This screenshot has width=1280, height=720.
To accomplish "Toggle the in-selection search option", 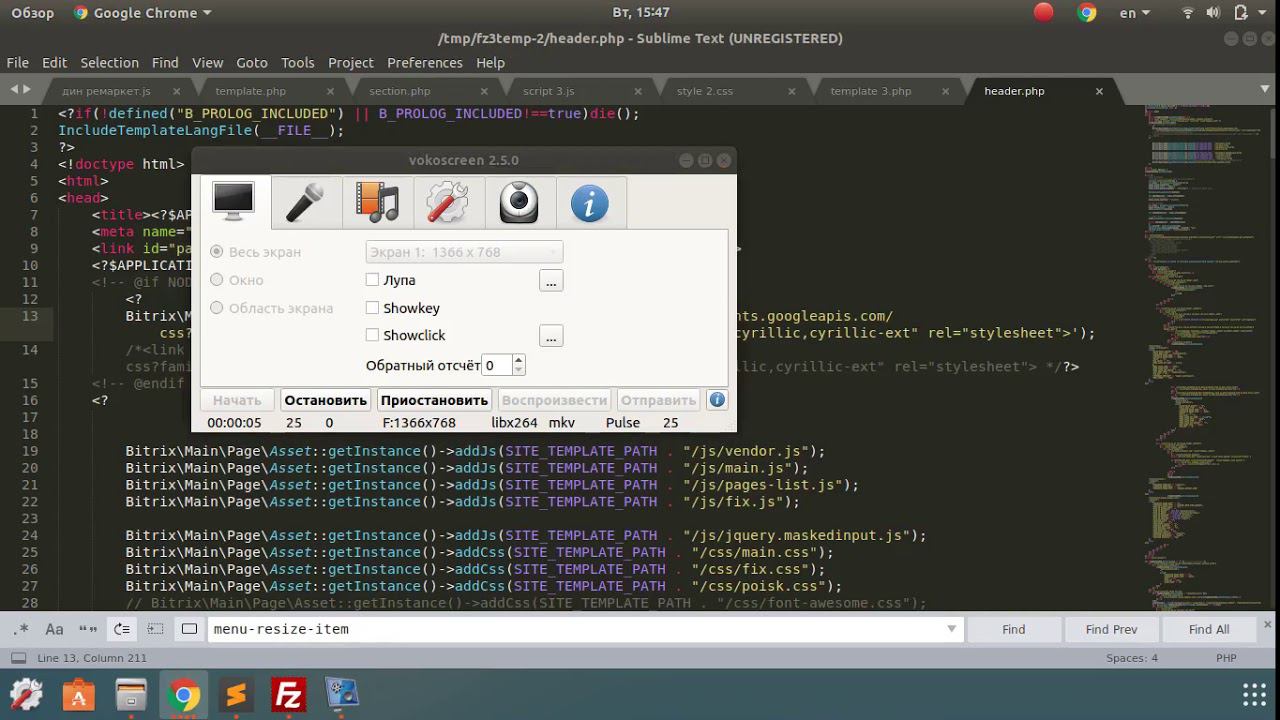I will pyautogui.click(x=155, y=629).
